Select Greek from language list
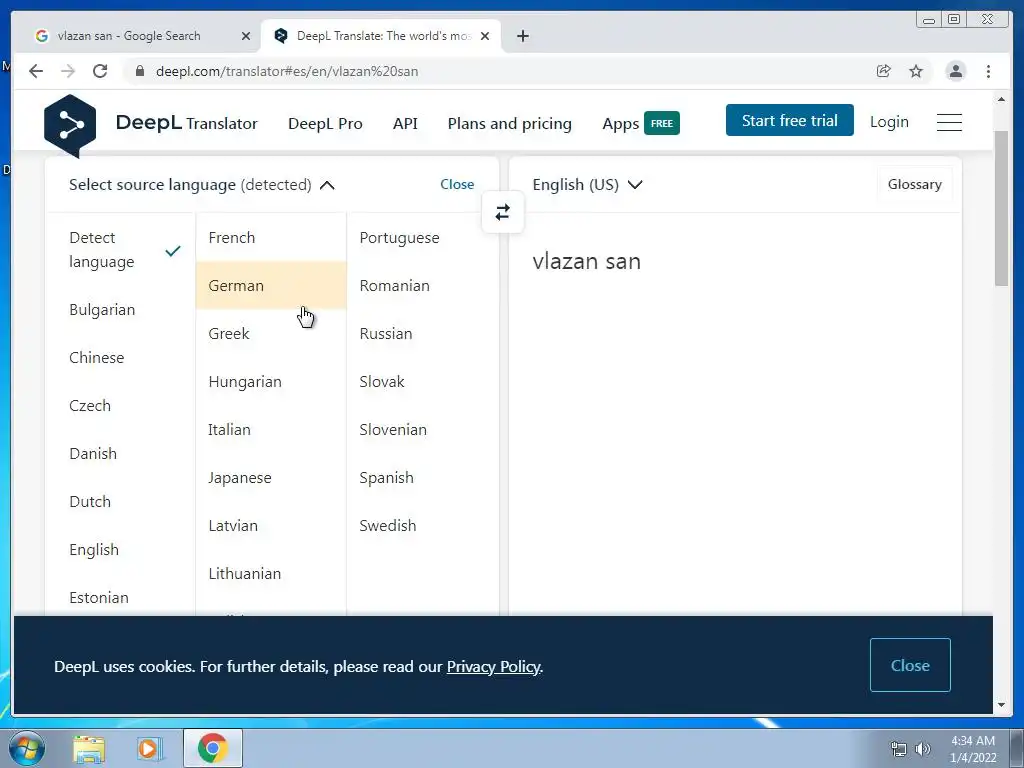Screen dimensions: 1024x768 pos(271,334)
